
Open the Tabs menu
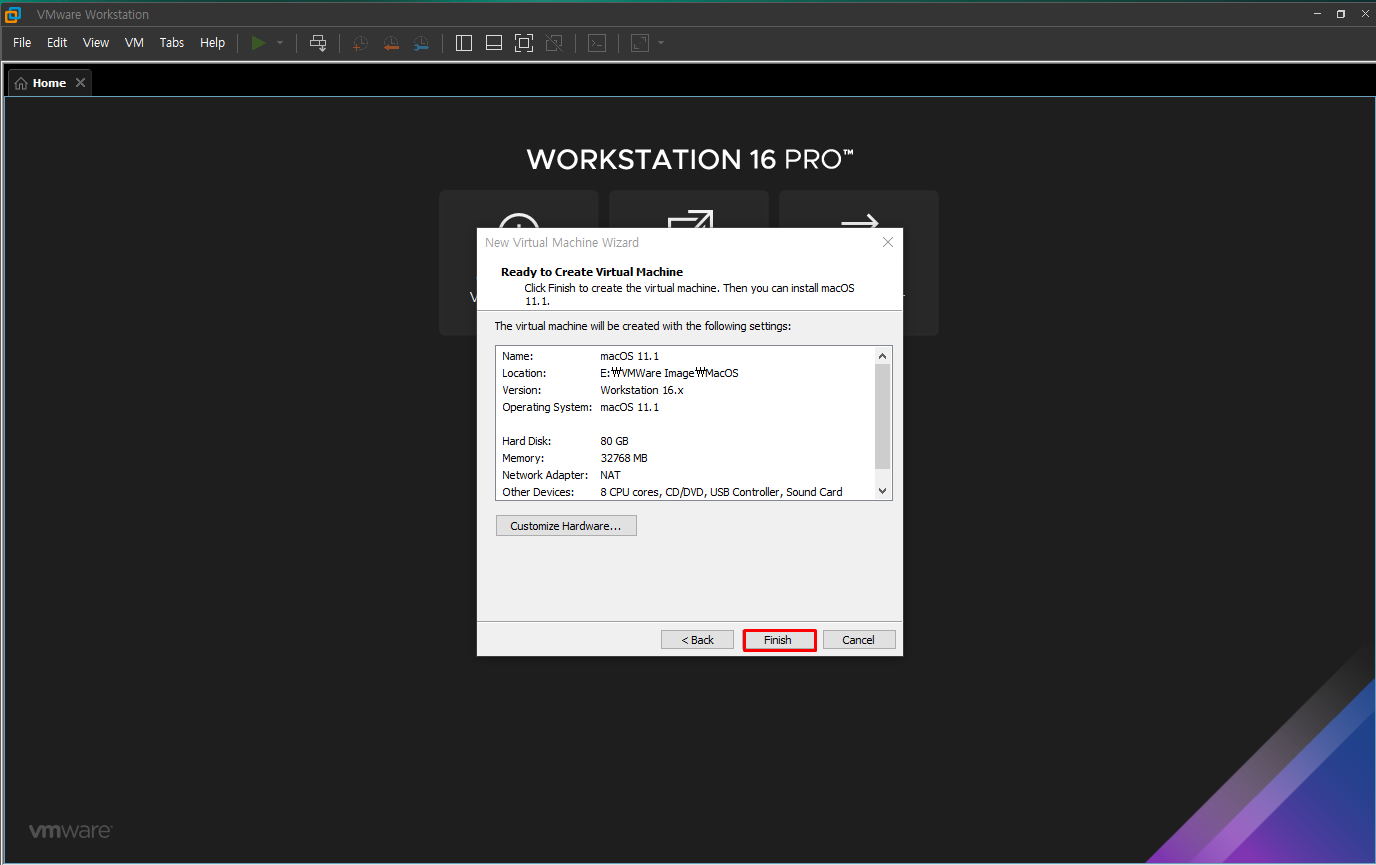(172, 43)
